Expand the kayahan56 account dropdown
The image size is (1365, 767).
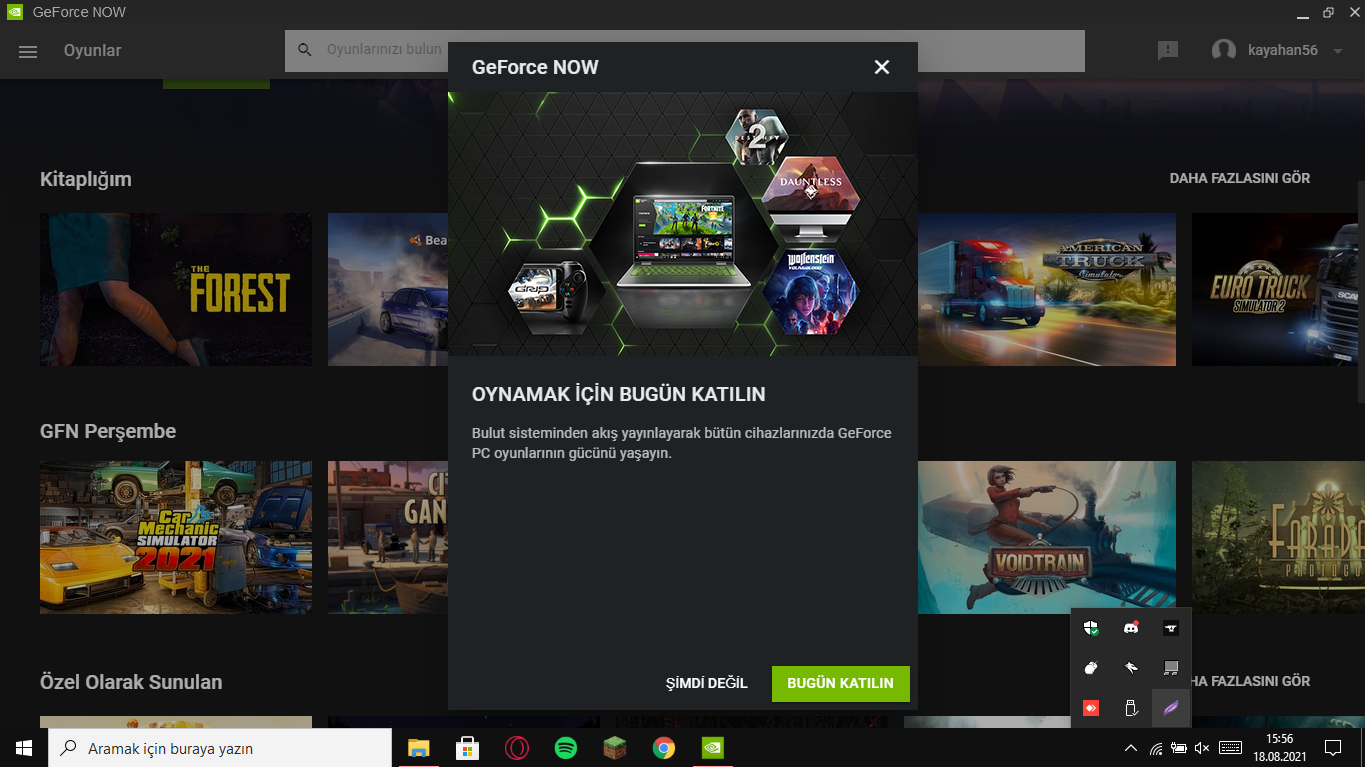tap(1338, 51)
